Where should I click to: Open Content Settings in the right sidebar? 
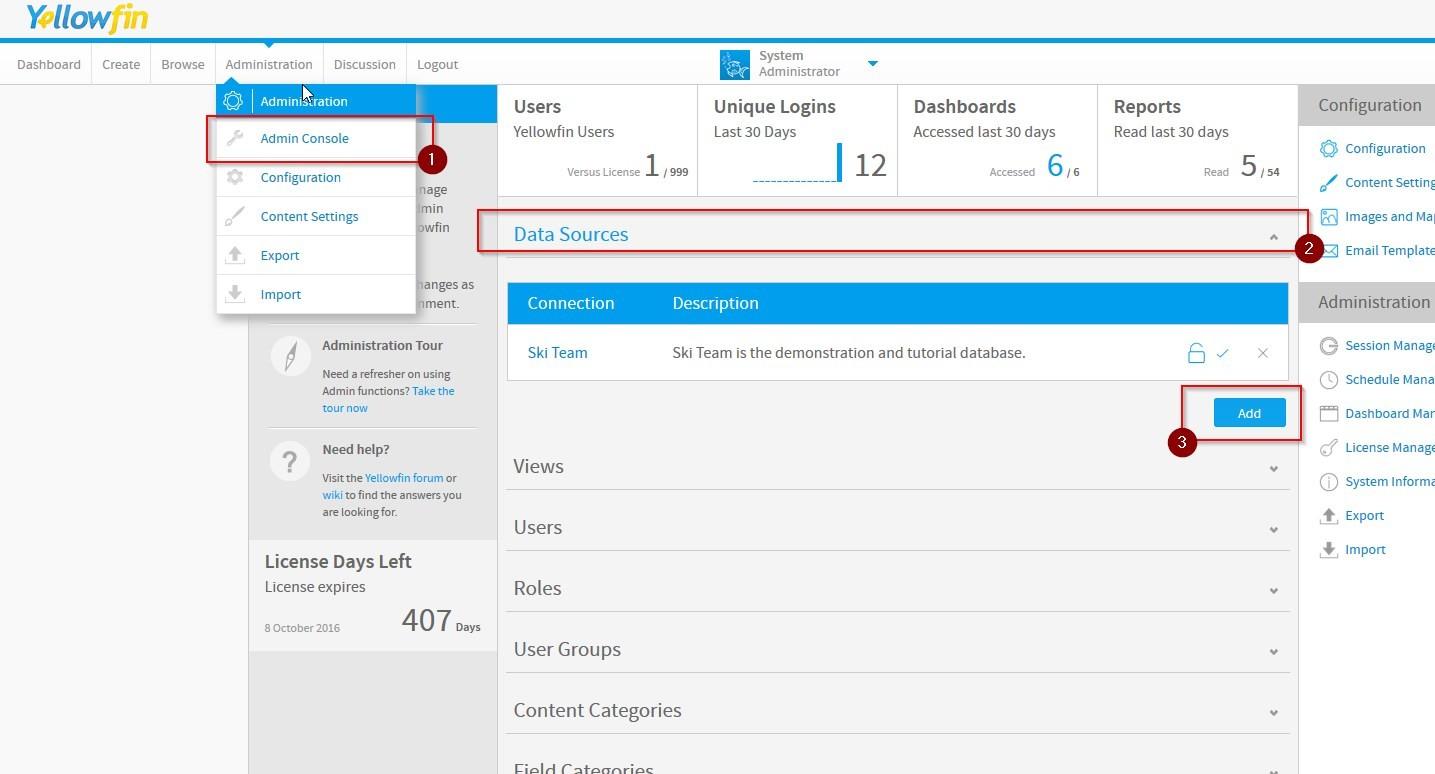[x=1389, y=182]
